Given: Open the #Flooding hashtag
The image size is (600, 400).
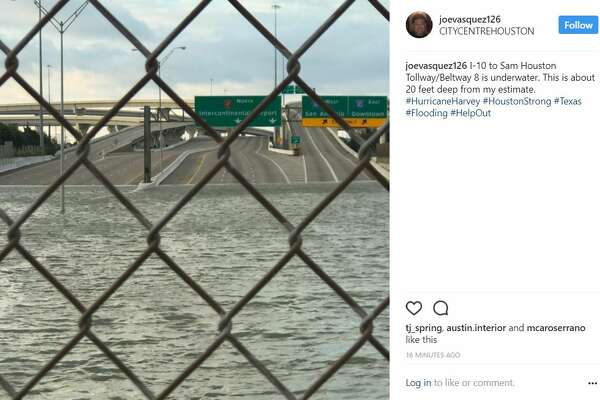Looking at the screenshot, I should point(426,113).
